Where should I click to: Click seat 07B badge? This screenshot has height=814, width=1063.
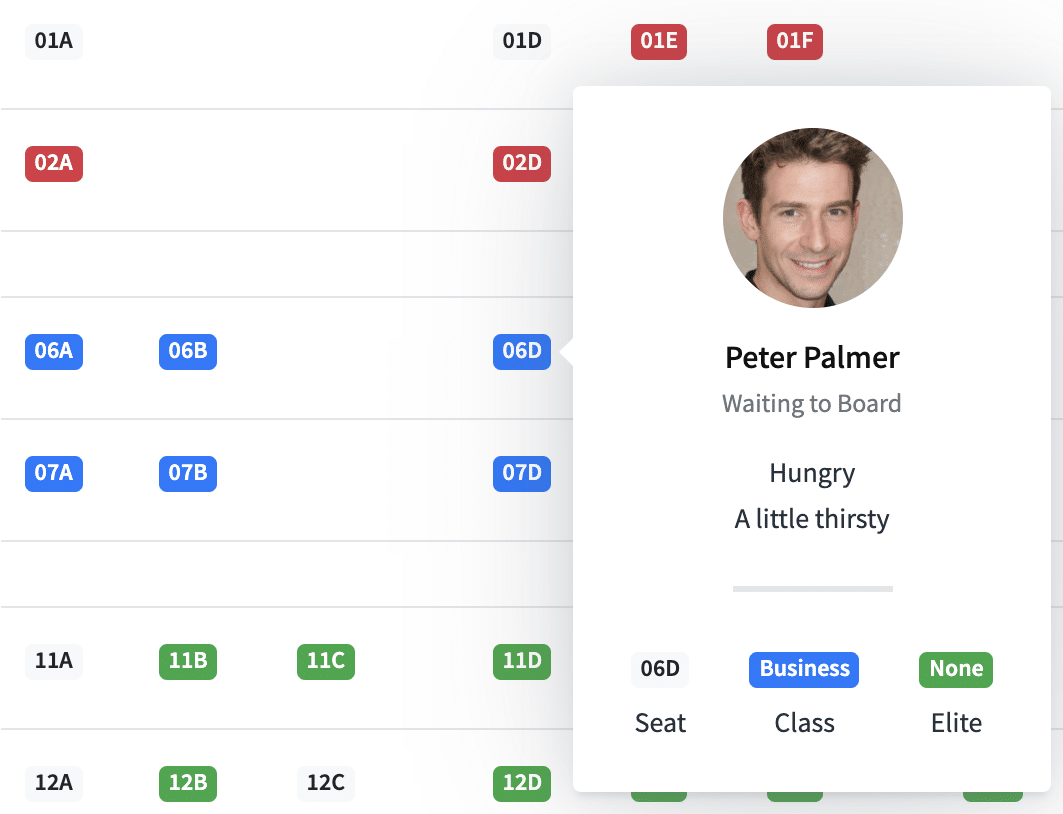(188, 473)
